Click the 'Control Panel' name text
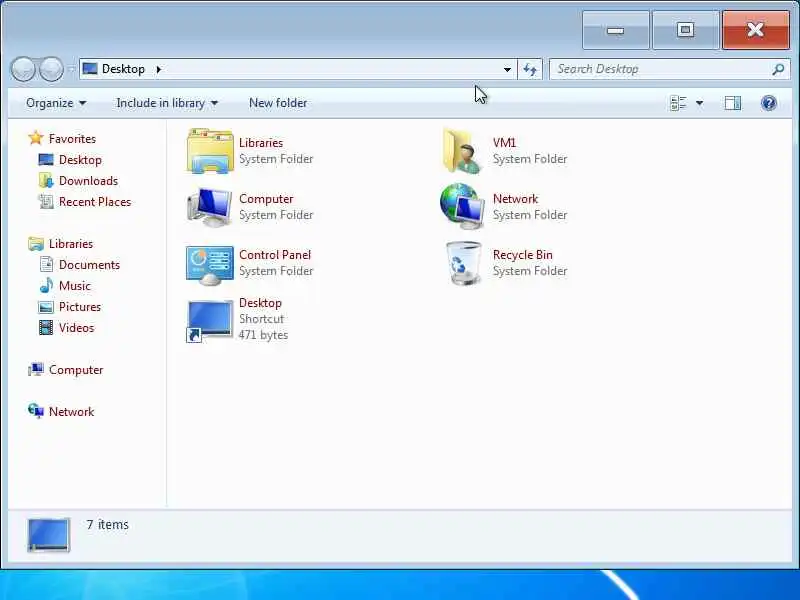 pos(274,254)
